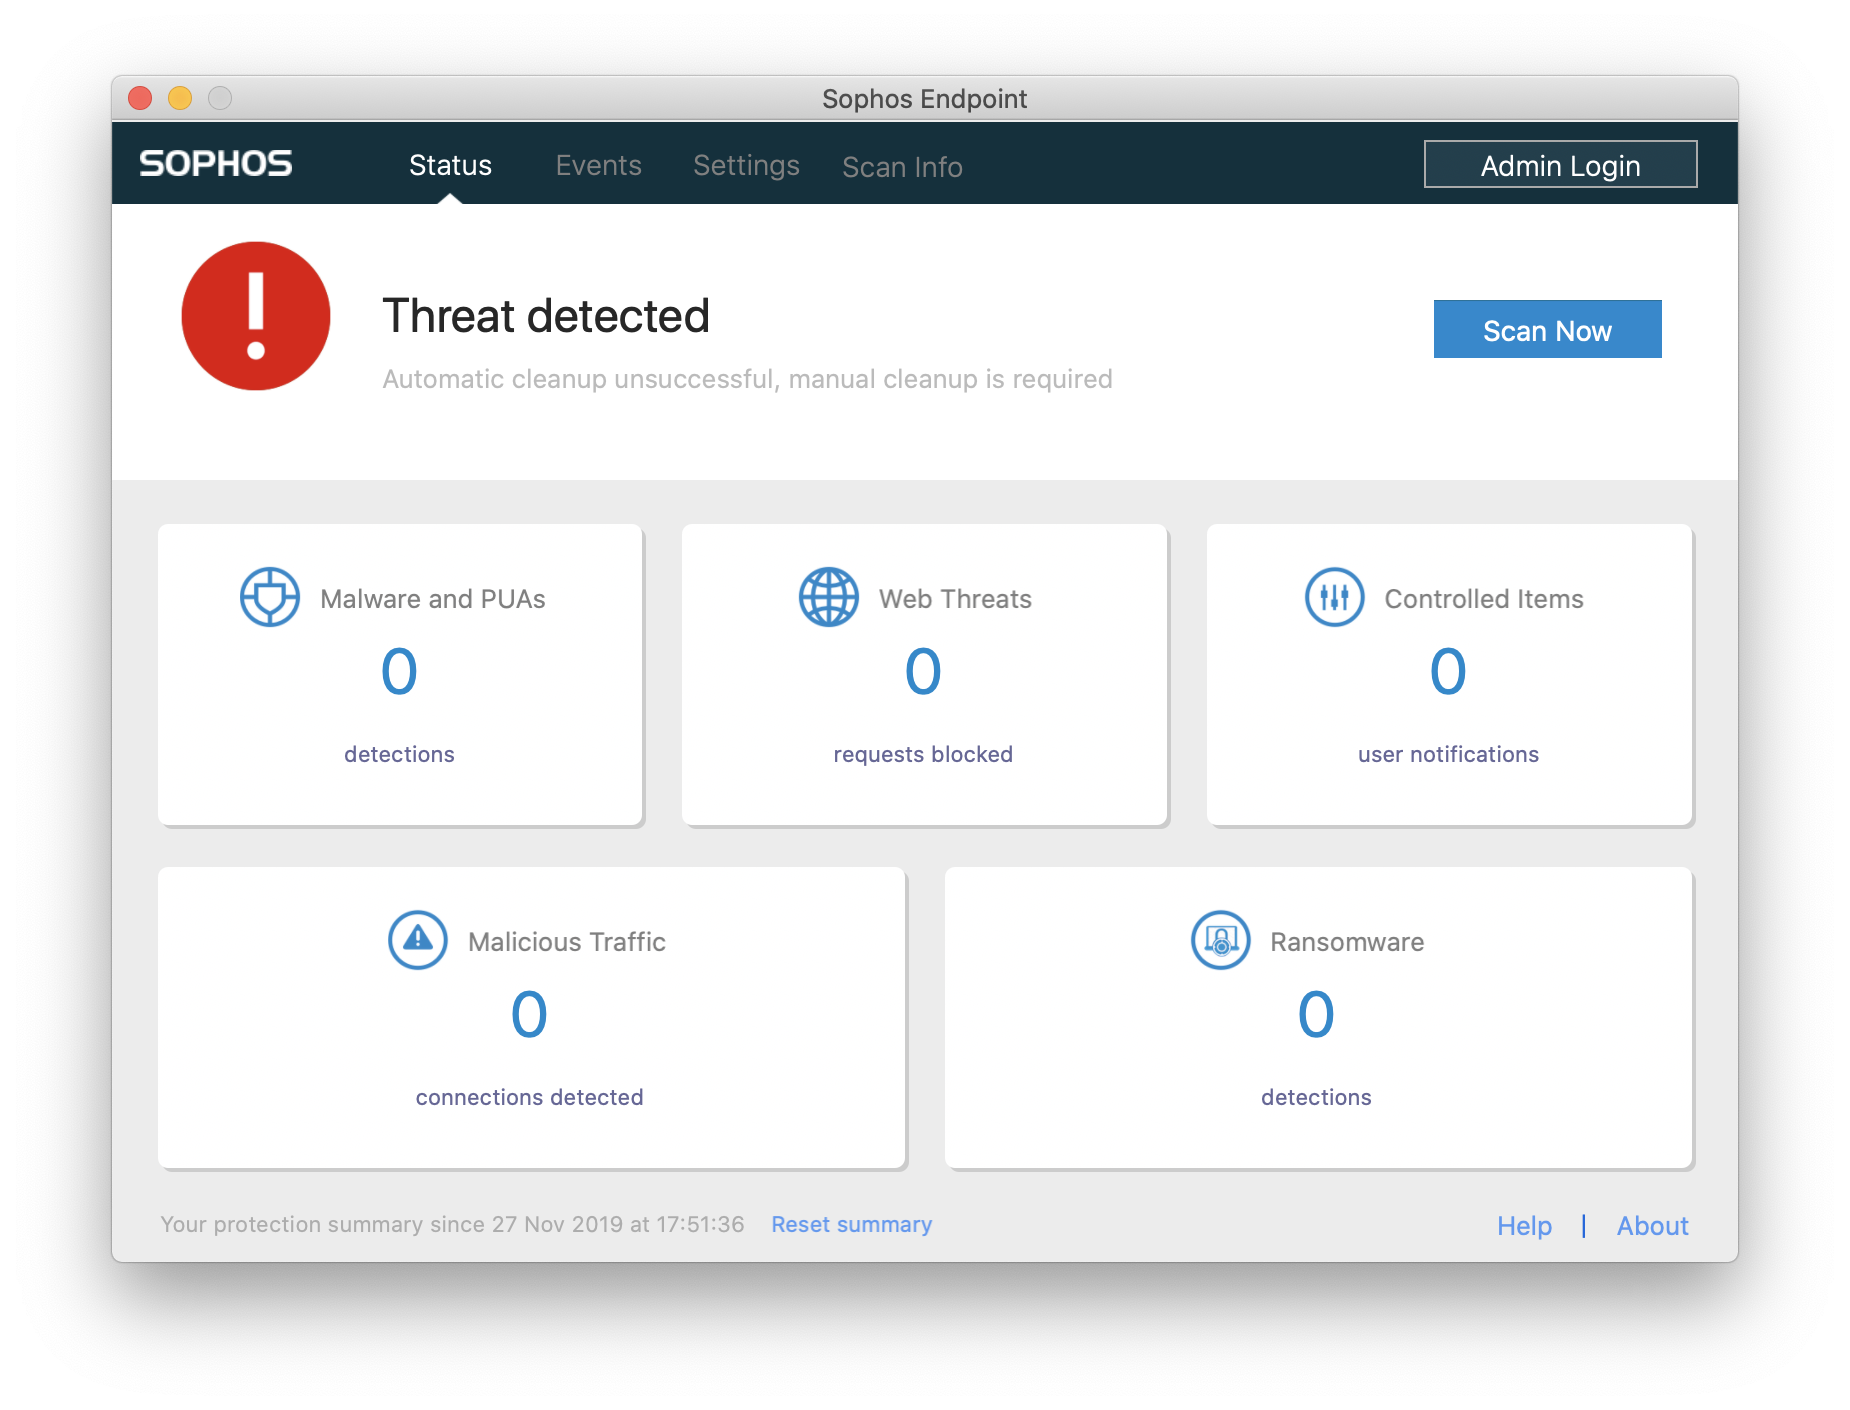The image size is (1850, 1410).
Task: Click the SOPHOS logo
Action: click(216, 163)
